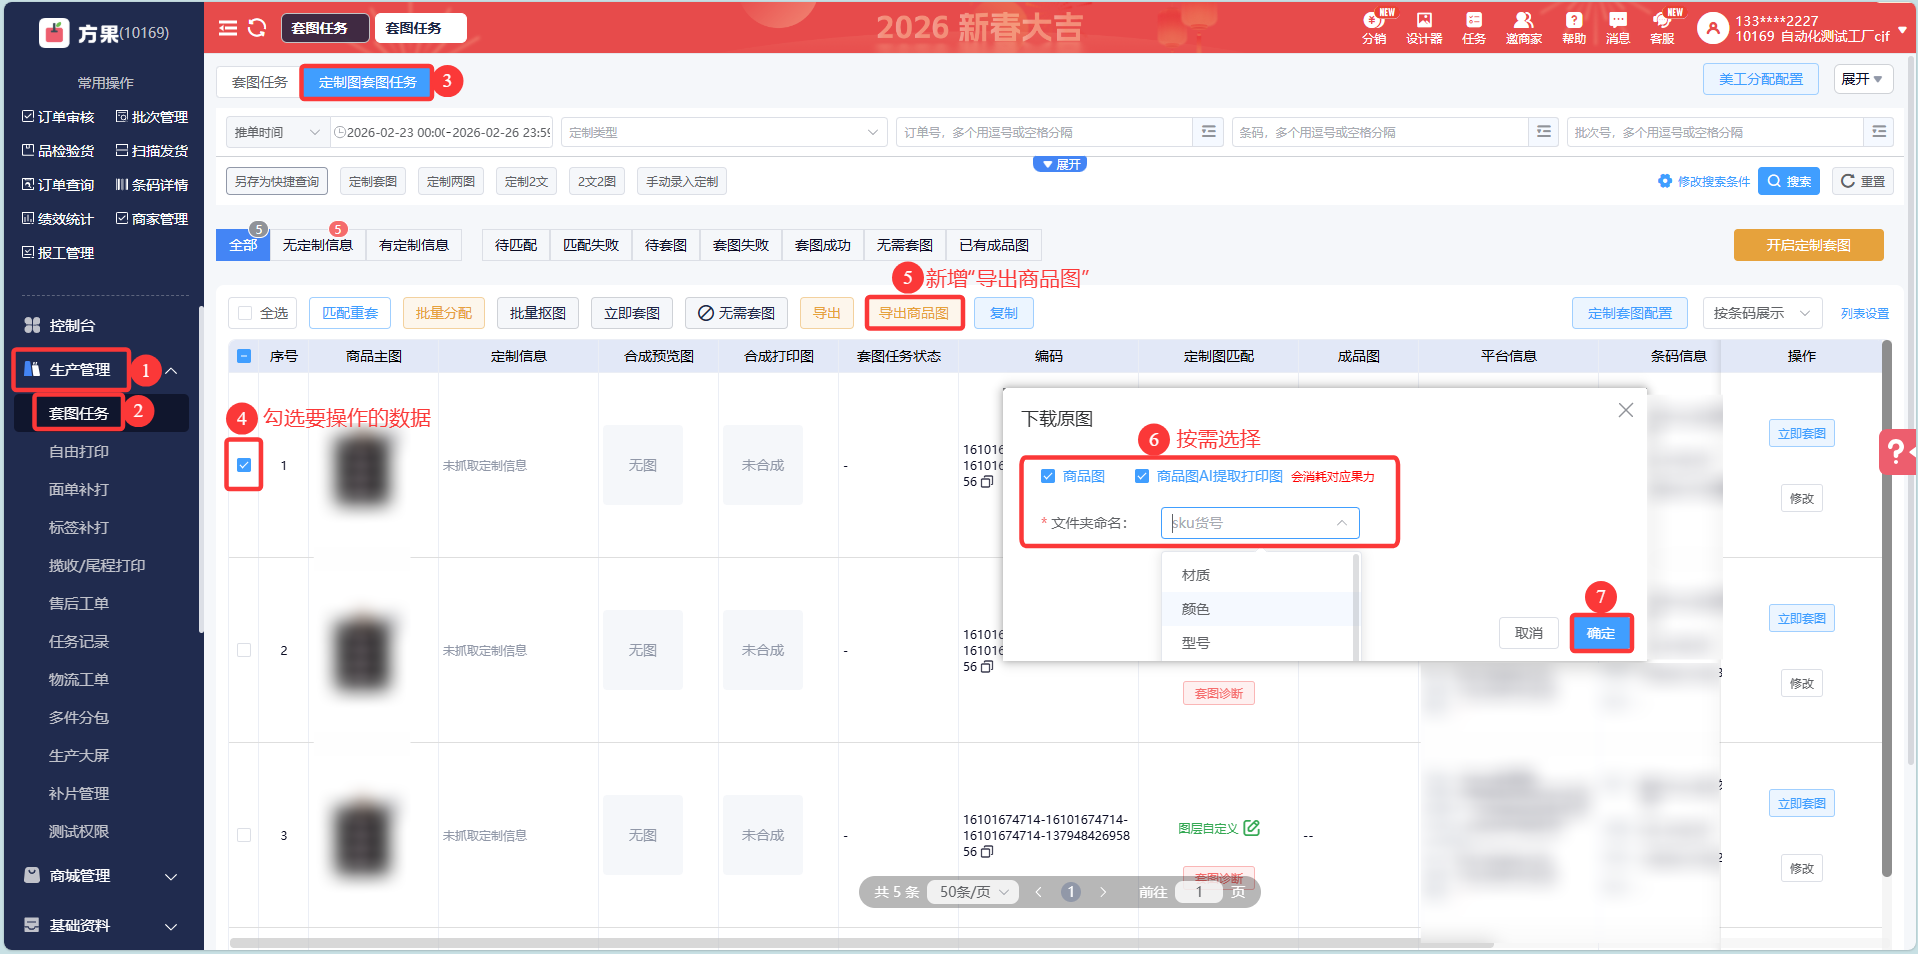
Task: Click the table's horizontal scrollbar
Action: click(x=860, y=943)
